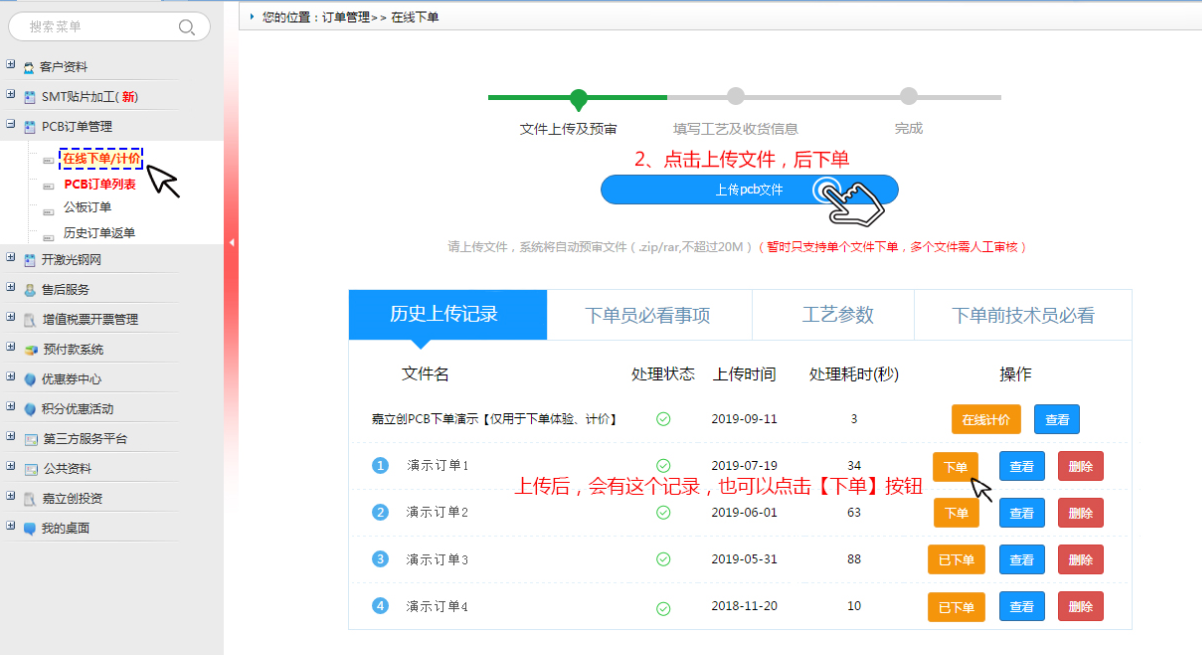Click the 客户资料 person icon

click(29, 68)
